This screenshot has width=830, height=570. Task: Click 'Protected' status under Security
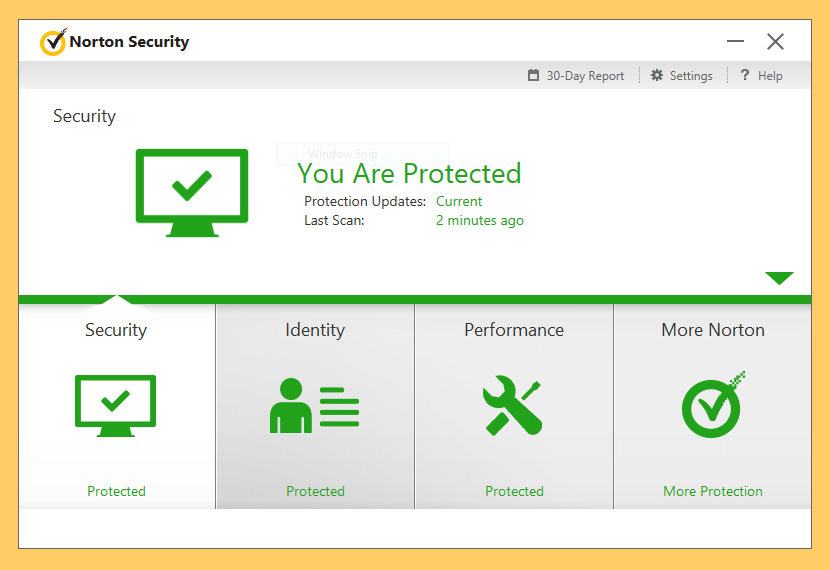click(116, 491)
